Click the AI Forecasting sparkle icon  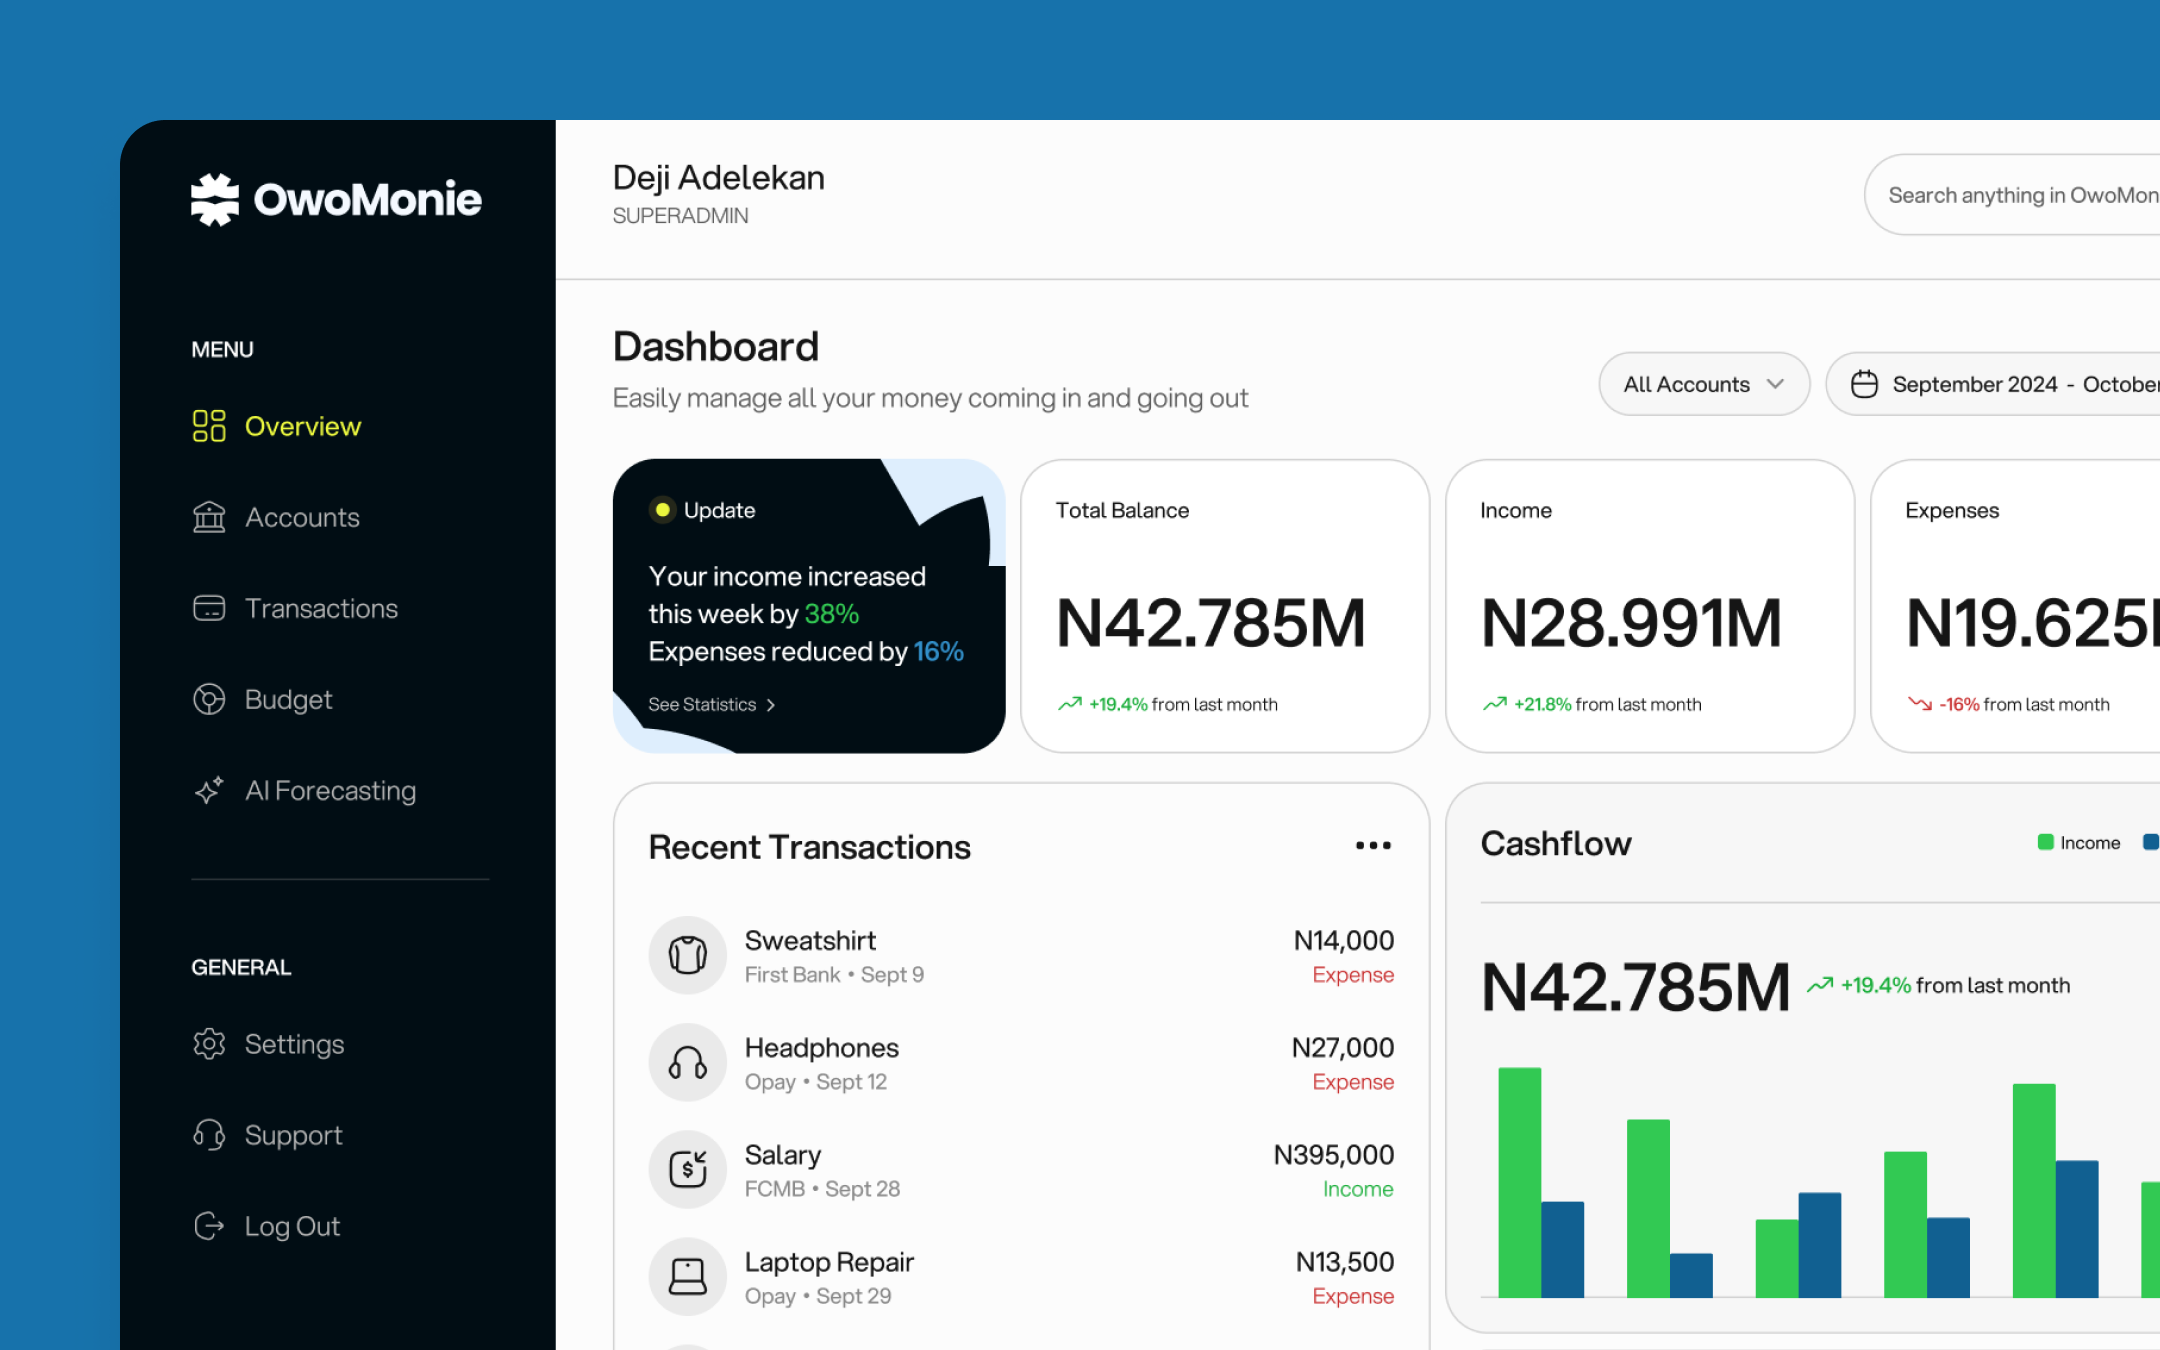tap(209, 790)
